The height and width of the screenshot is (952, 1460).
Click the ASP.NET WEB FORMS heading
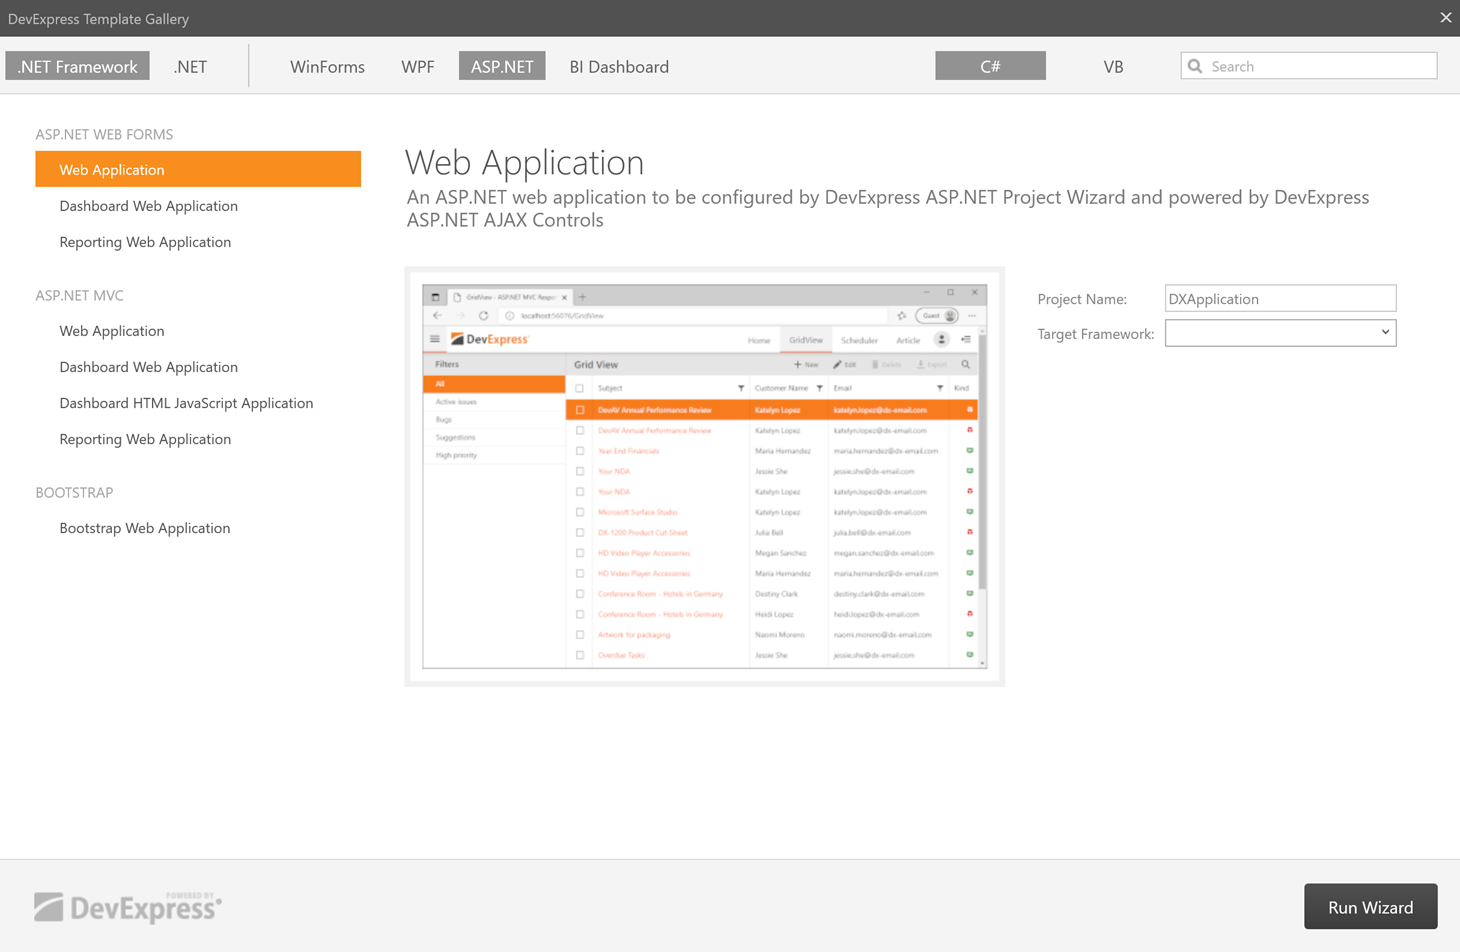click(x=104, y=134)
